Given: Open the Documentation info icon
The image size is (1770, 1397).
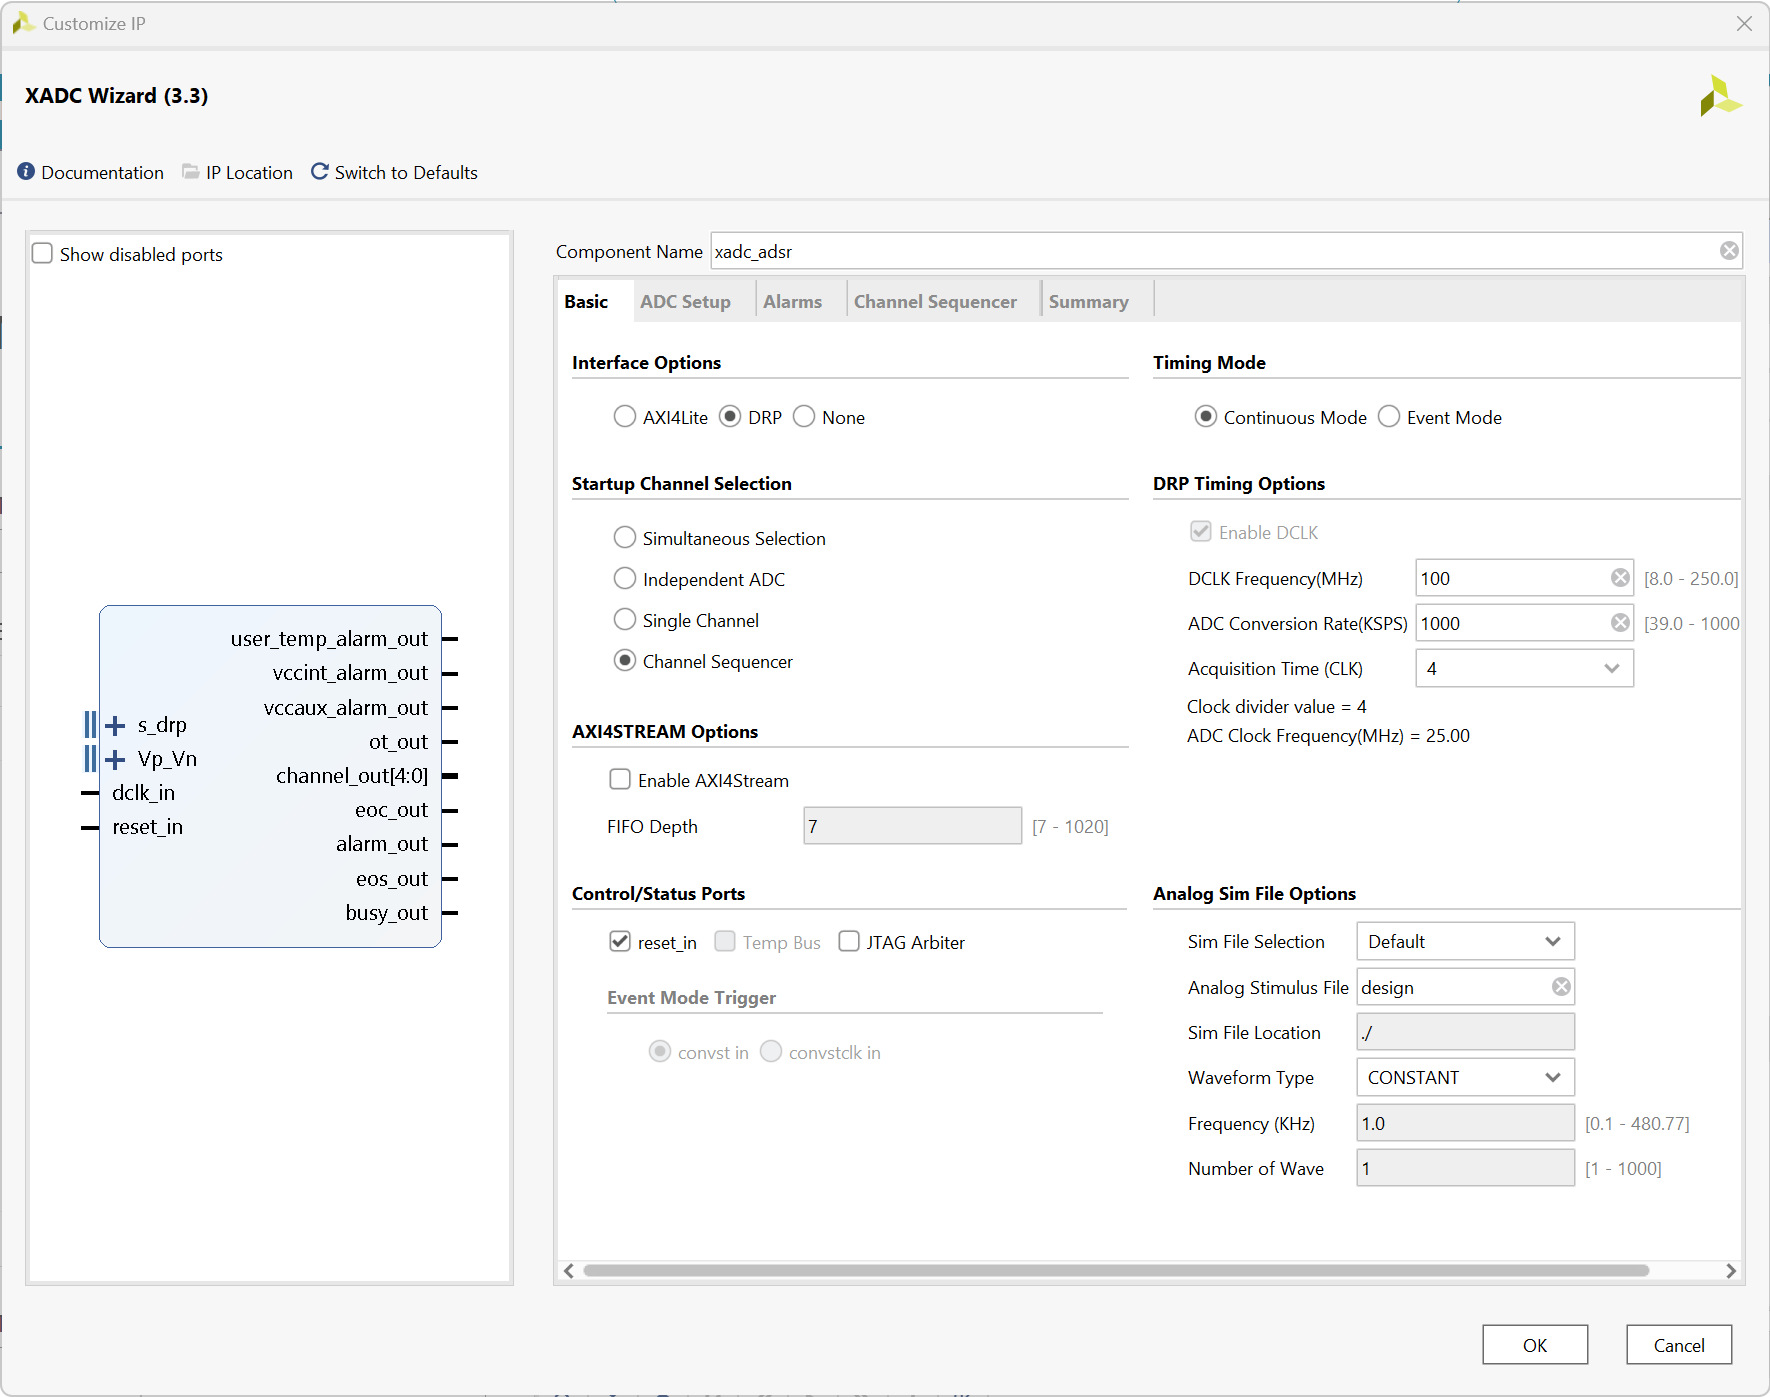Looking at the screenshot, I should pyautogui.click(x=26, y=172).
